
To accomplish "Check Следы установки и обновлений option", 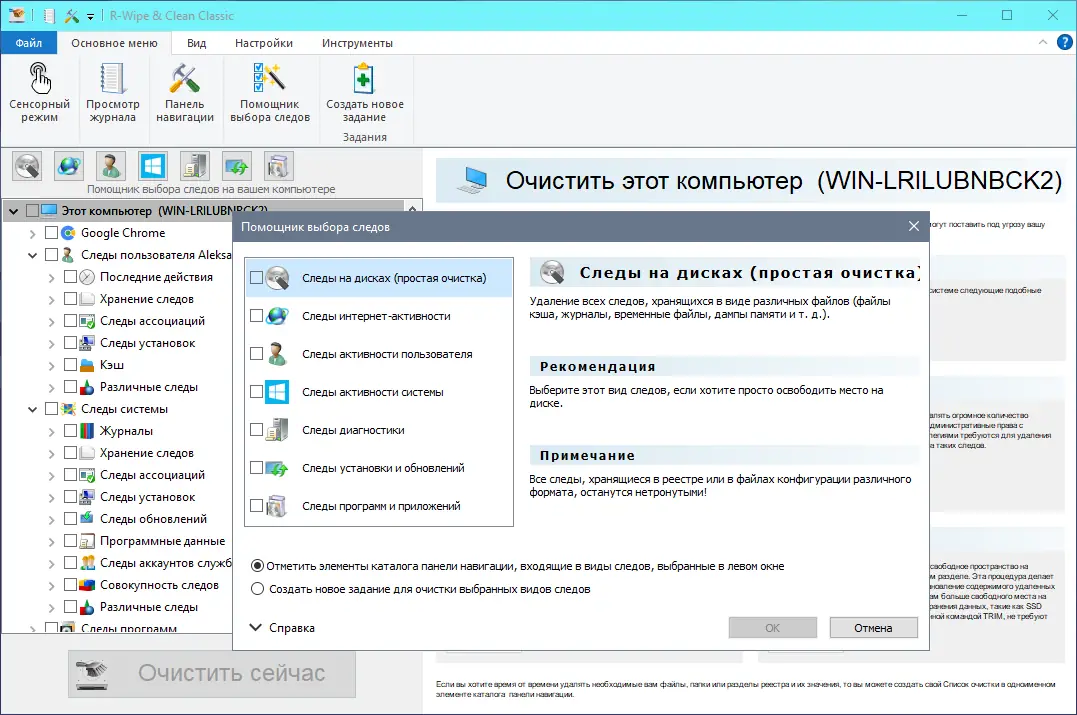I will click(x=257, y=468).
